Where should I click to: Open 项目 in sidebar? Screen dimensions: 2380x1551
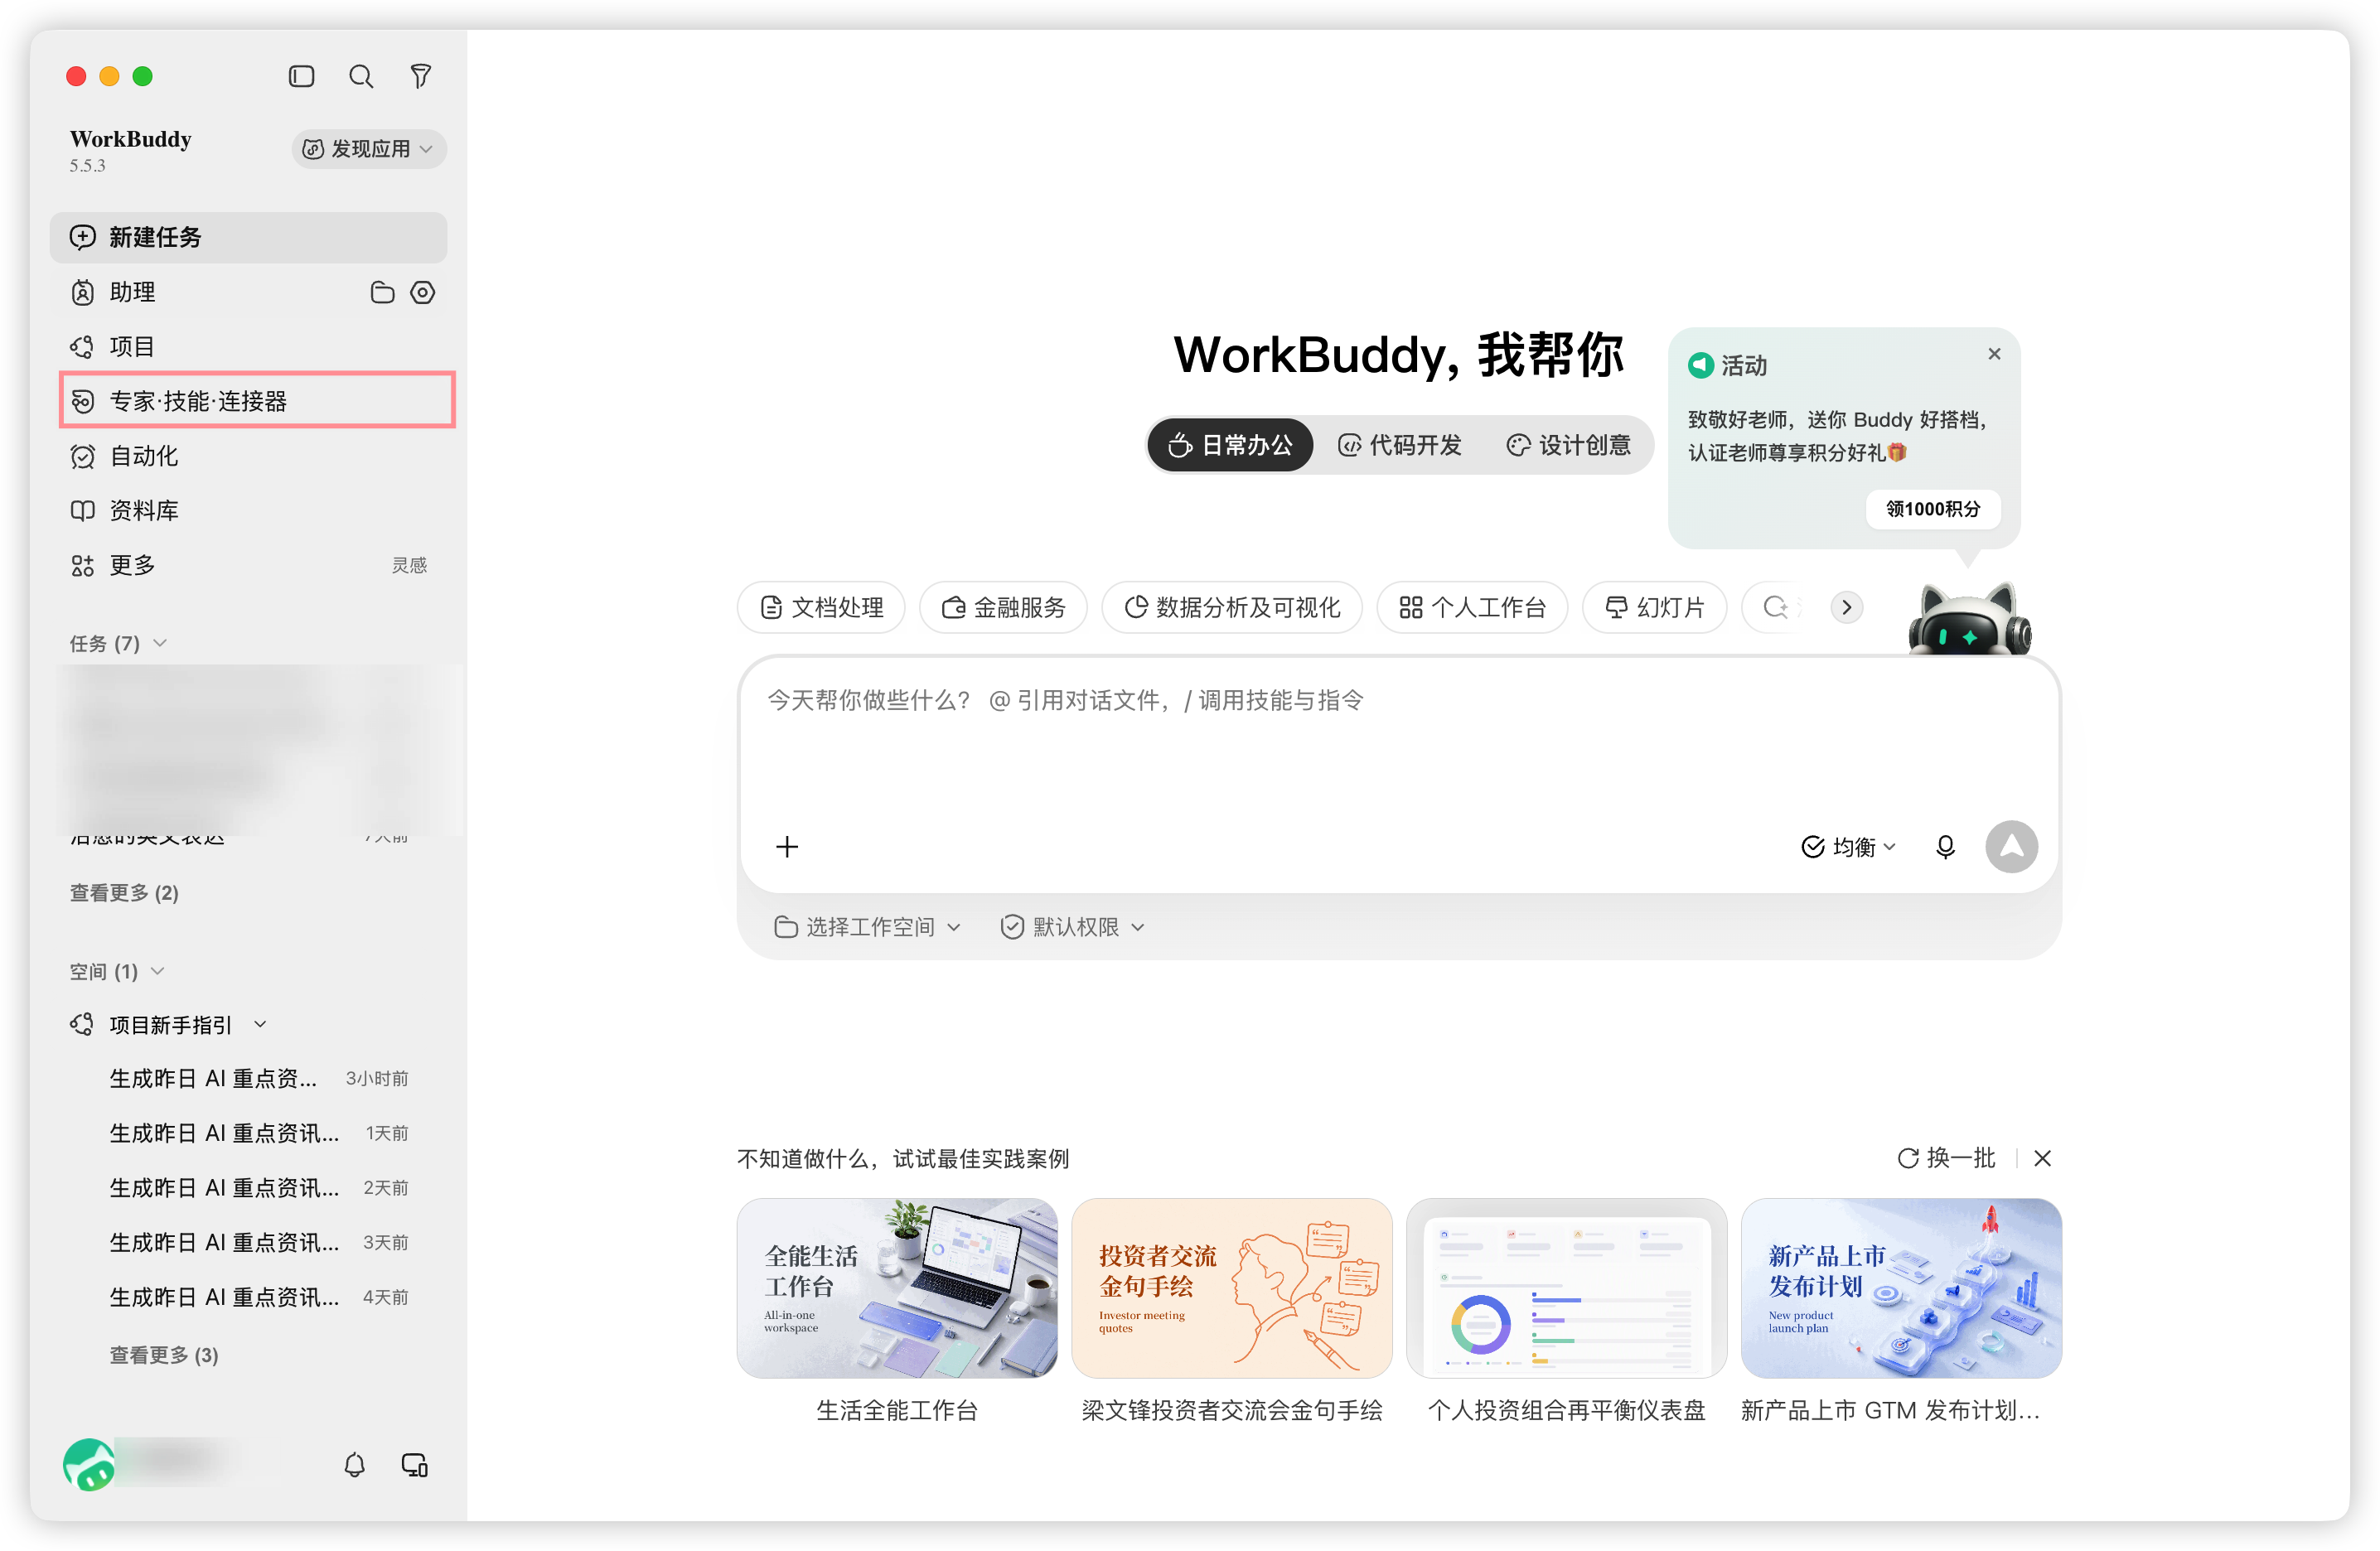pos(248,347)
